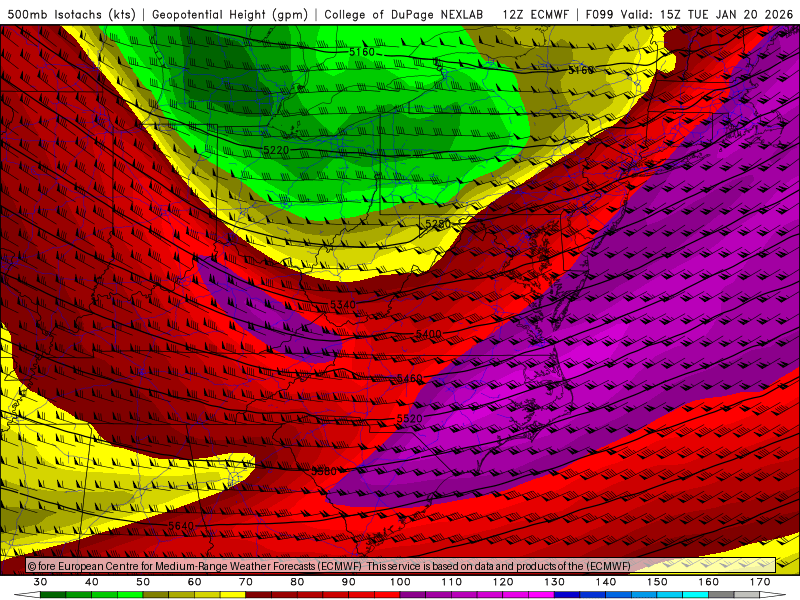
Task: Select the 5280 height contour label
Action: coord(438,224)
